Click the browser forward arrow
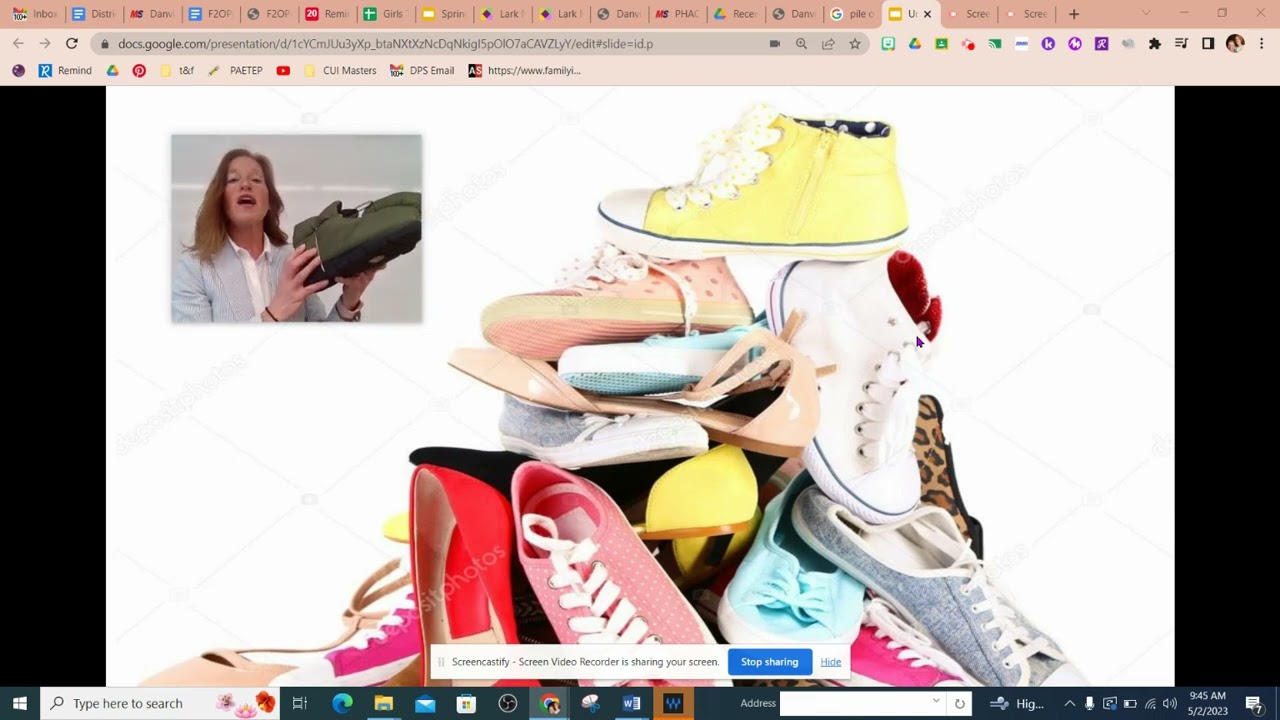This screenshot has width=1280, height=720. click(x=45, y=44)
